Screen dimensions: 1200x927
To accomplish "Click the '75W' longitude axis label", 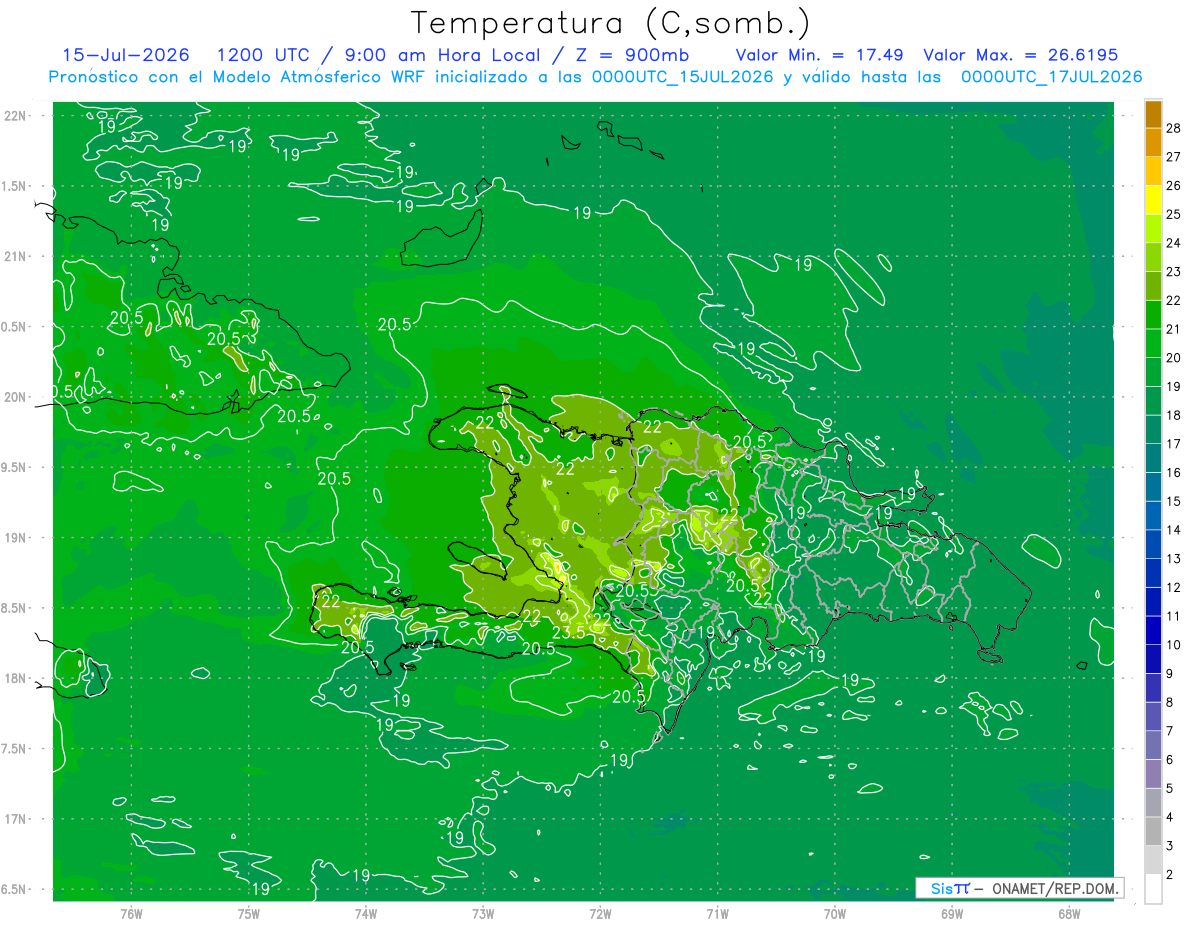I will (249, 913).
